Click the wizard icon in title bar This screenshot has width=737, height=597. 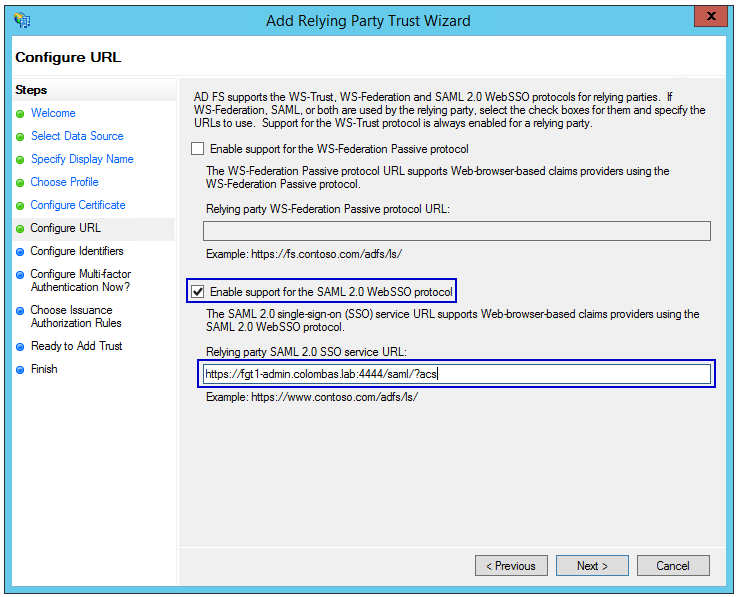22,19
